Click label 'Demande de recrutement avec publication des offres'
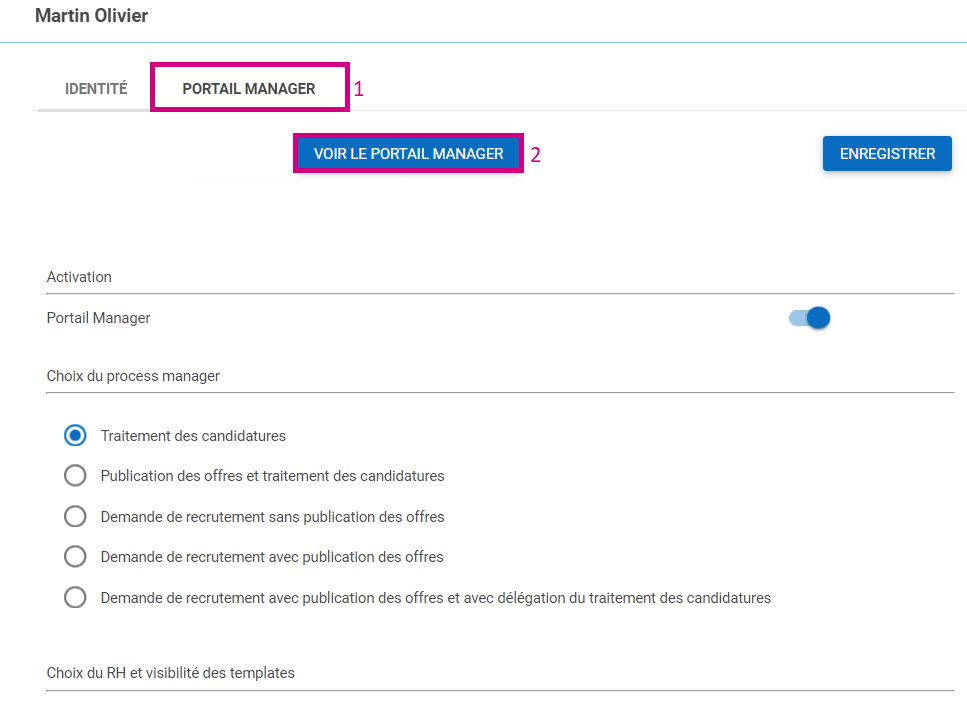The image size is (967, 720). tap(272, 557)
